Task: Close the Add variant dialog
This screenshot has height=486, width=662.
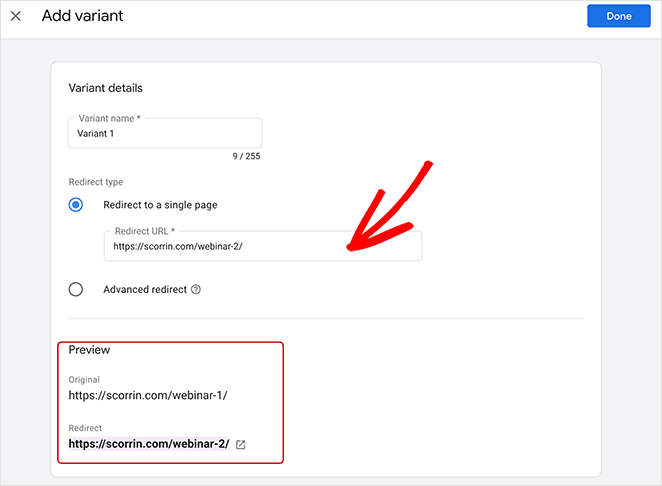Action: 16,16
